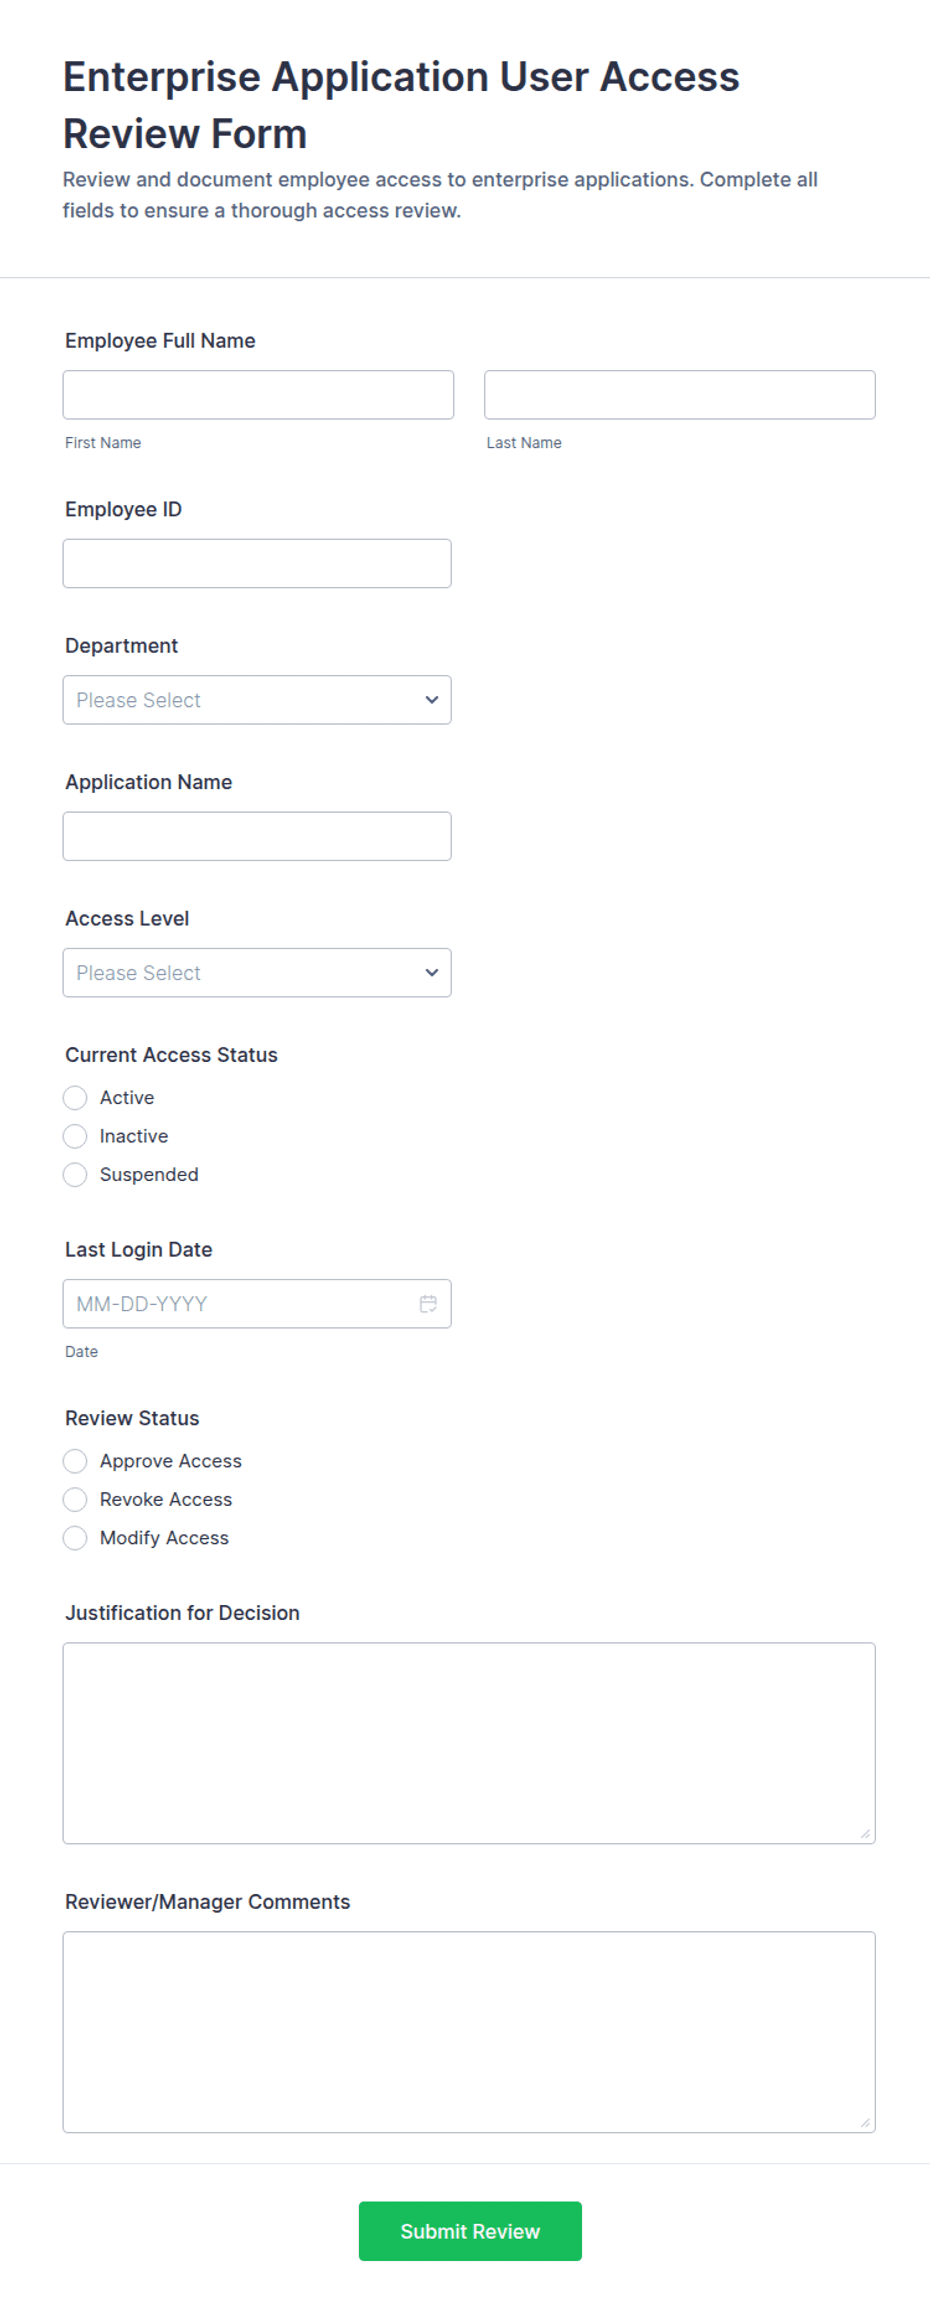
Task: Click the Department dropdown chevron arrow
Action: pos(432,700)
